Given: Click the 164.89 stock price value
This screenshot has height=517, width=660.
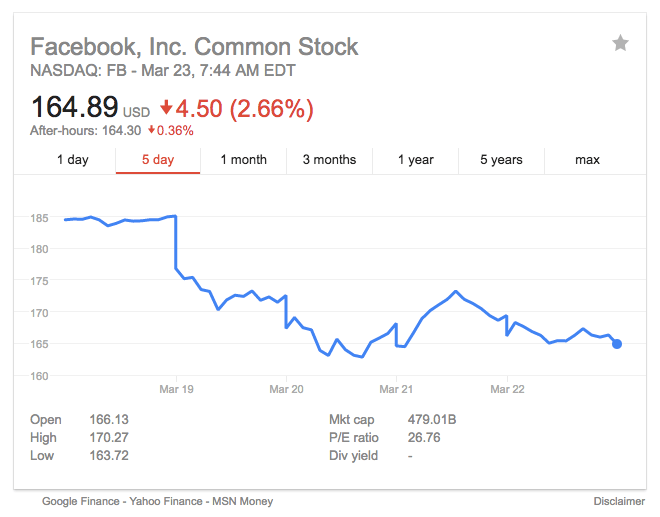Looking at the screenshot, I should 75,107.
